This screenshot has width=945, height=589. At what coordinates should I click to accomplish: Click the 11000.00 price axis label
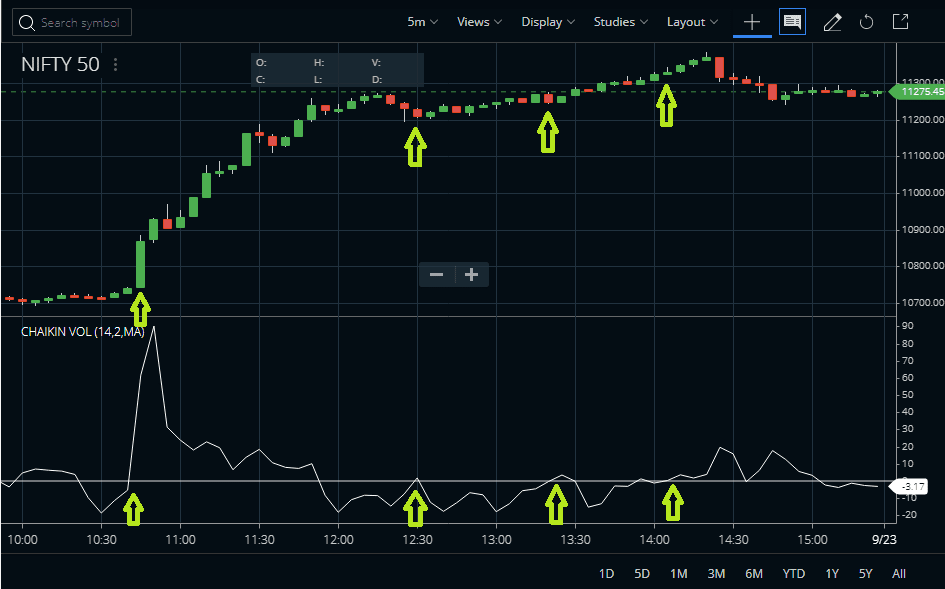pos(922,193)
